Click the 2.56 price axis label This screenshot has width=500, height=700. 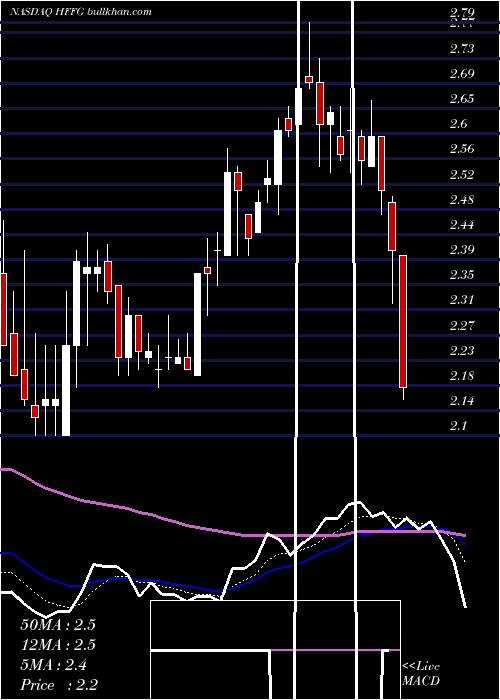pyautogui.click(x=462, y=149)
